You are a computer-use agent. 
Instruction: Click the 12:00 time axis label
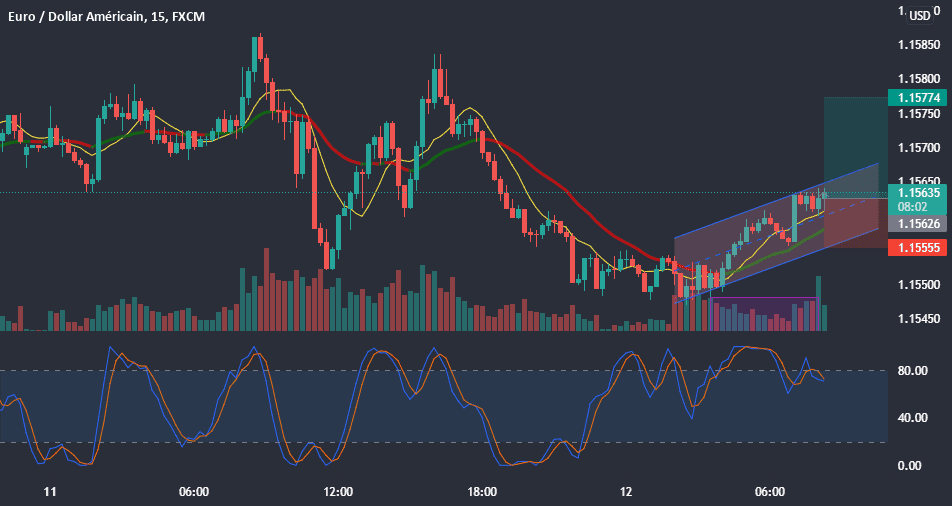coord(338,491)
